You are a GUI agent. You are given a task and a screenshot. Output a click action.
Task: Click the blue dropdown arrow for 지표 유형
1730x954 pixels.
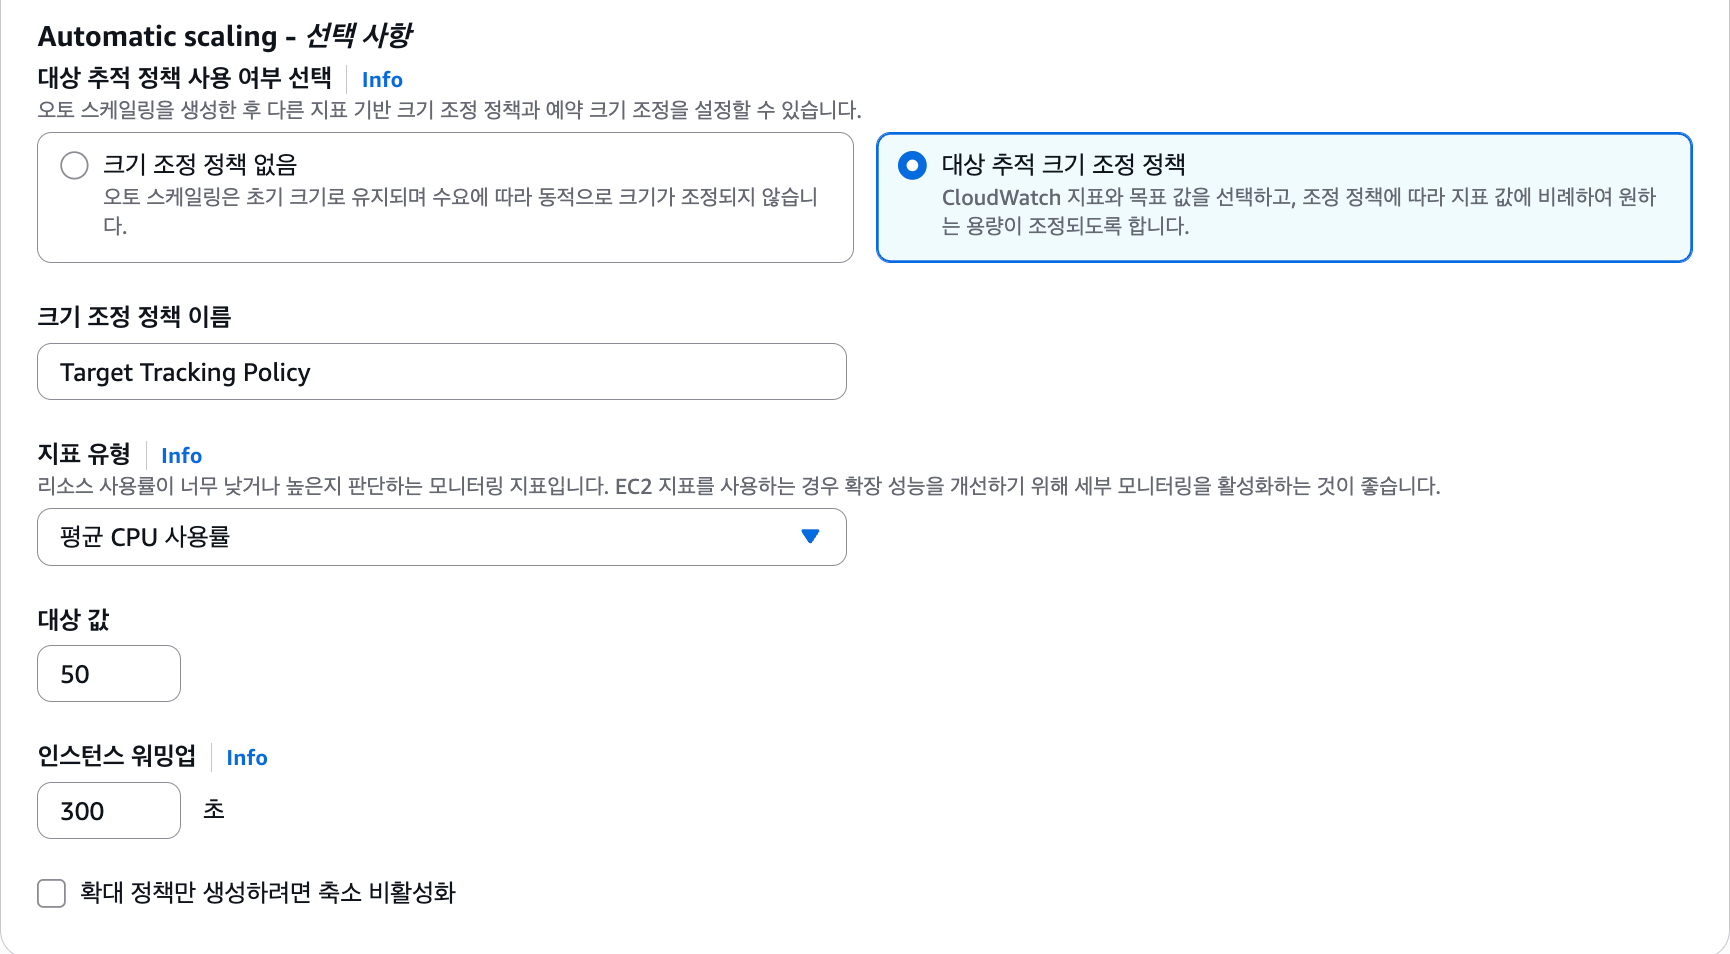click(810, 537)
